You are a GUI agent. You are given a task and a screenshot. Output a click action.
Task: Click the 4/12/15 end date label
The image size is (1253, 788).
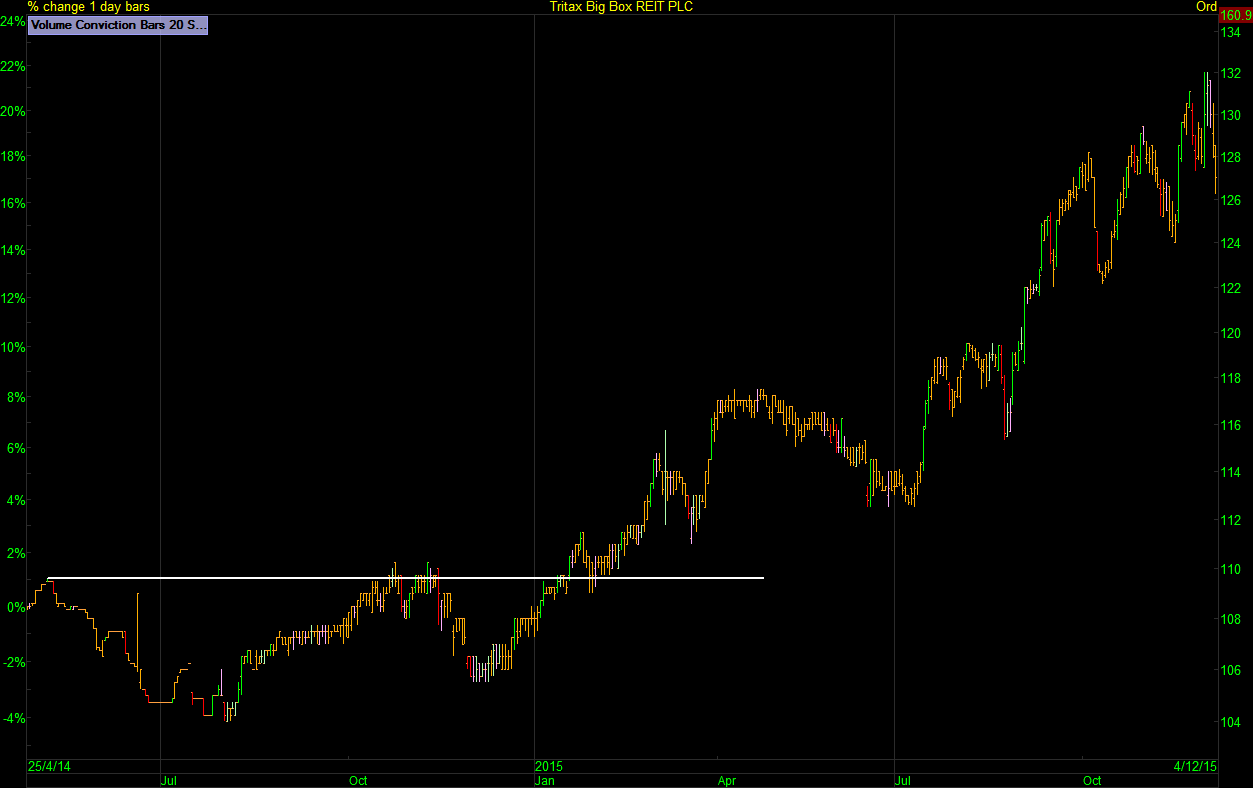coord(1195,767)
